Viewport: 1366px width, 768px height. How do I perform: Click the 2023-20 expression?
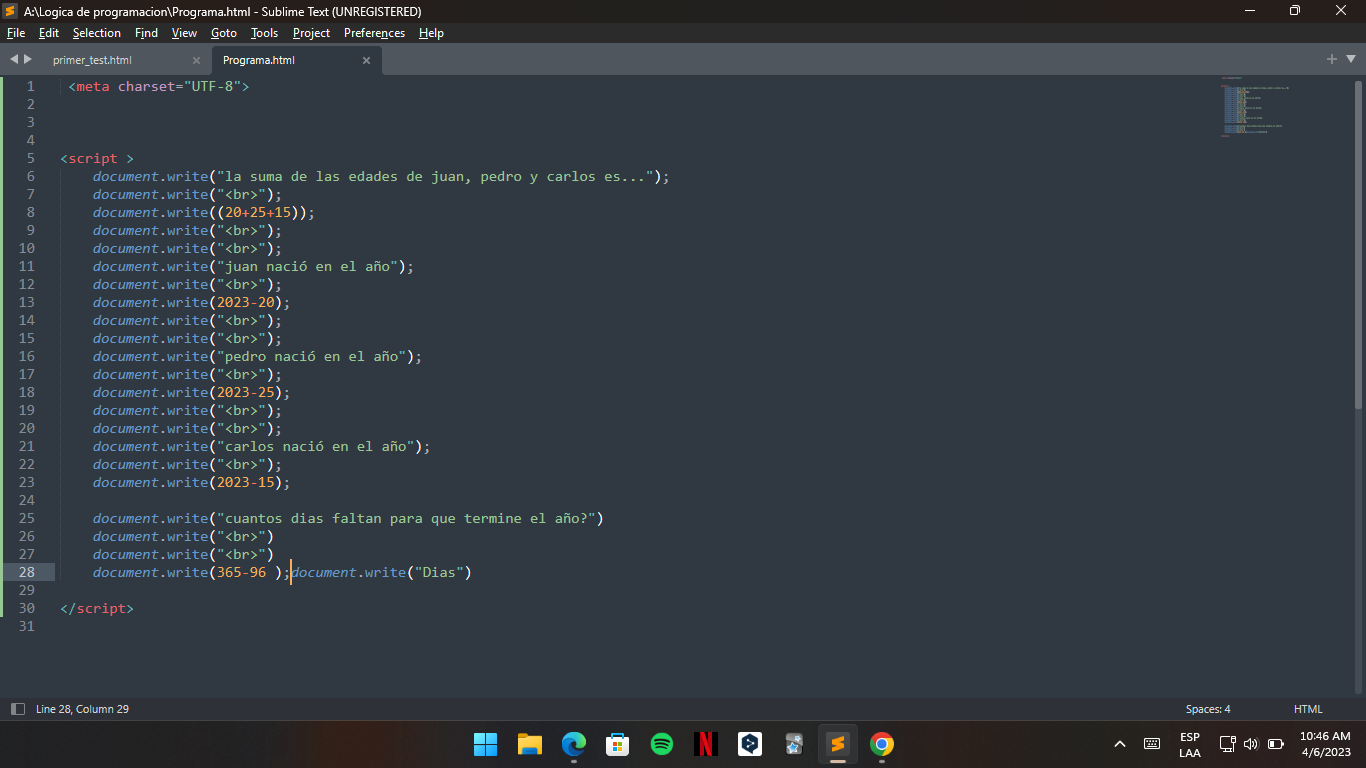pyautogui.click(x=245, y=302)
